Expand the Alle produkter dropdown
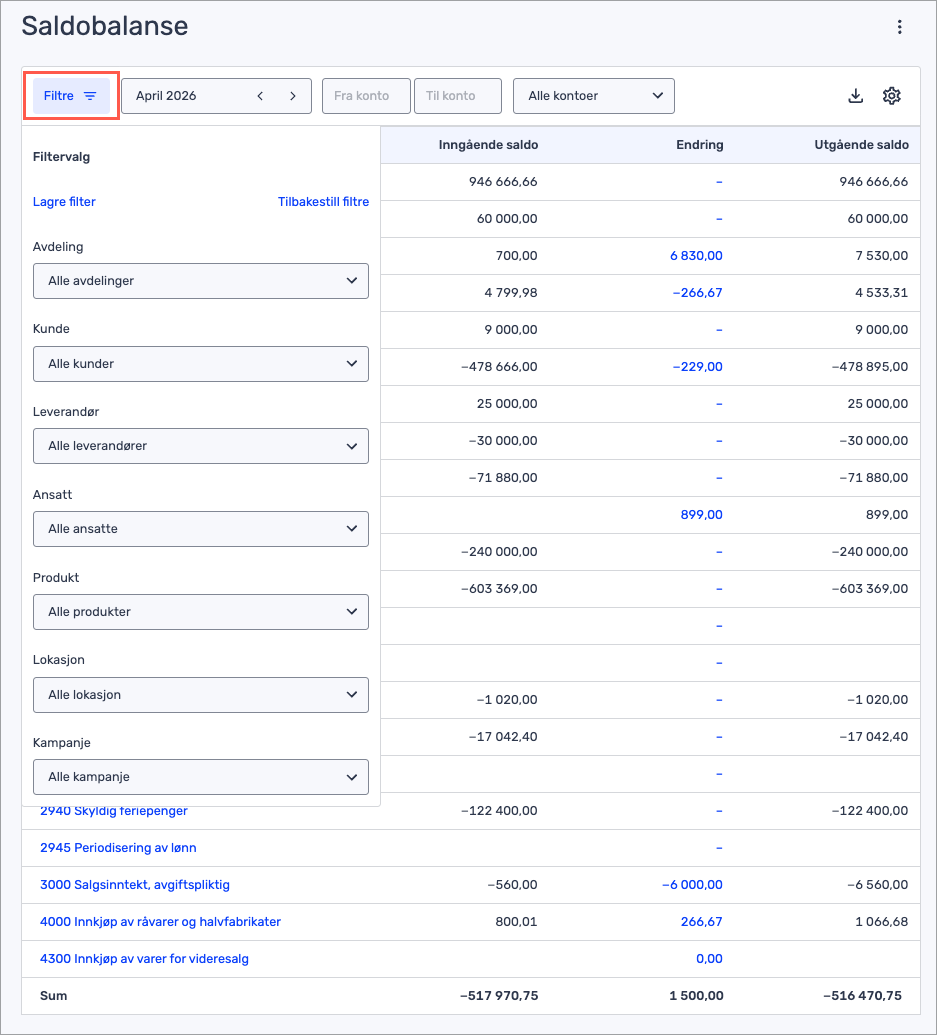Image resolution: width=937 pixels, height=1035 pixels. [x=200, y=612]
